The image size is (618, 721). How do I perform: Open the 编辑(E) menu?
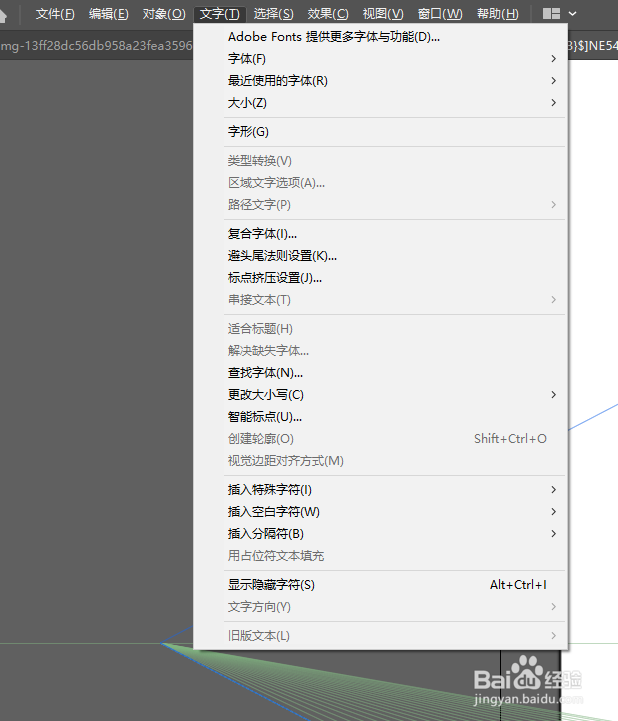pos(109,14)
